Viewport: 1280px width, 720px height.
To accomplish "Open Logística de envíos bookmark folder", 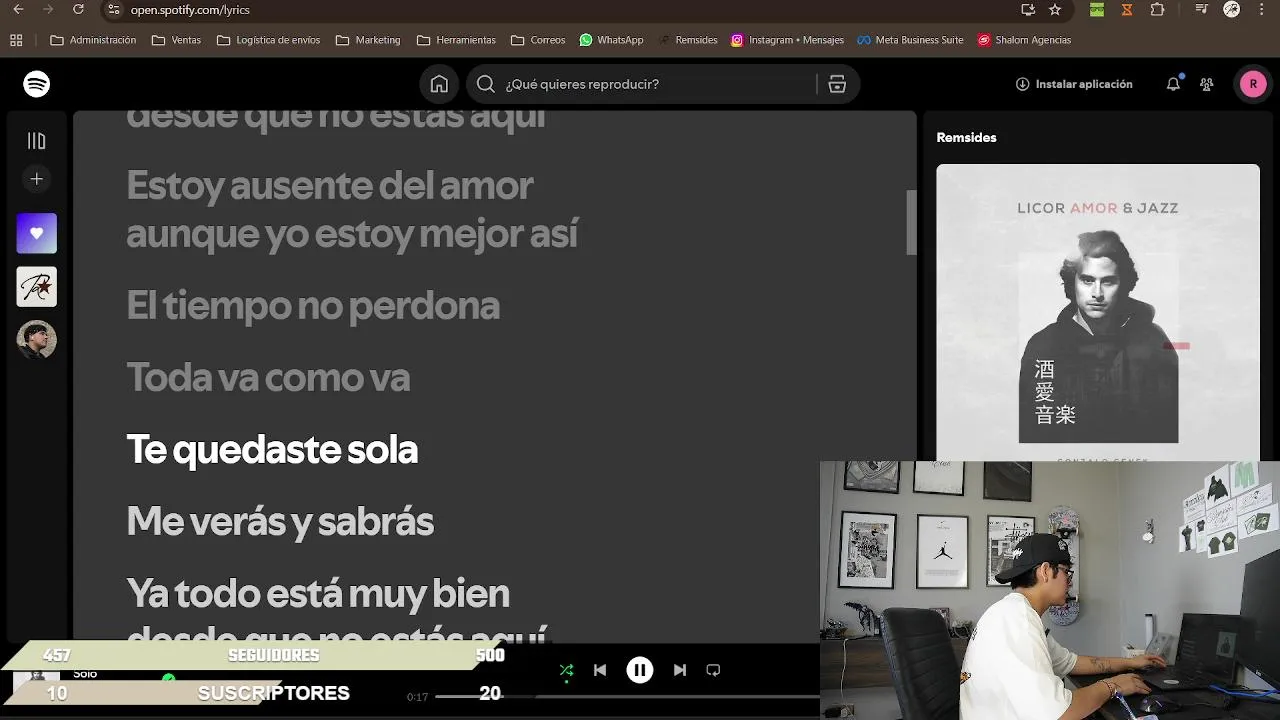I will click(268, 41).
